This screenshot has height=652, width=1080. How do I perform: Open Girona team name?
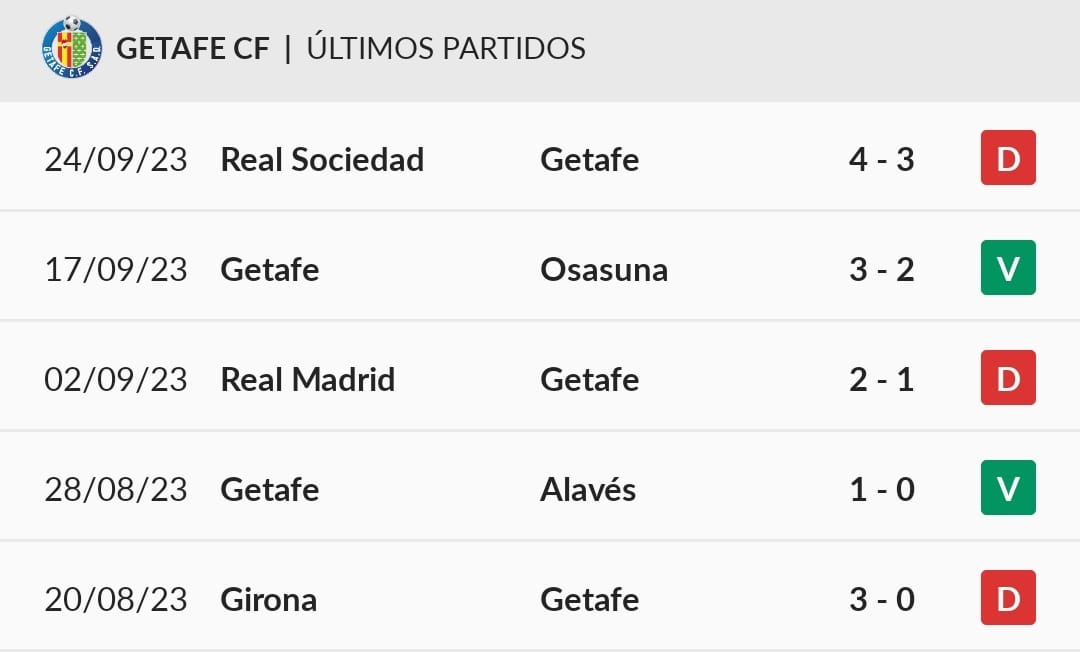pyautogui.click(x=269, y=599)
